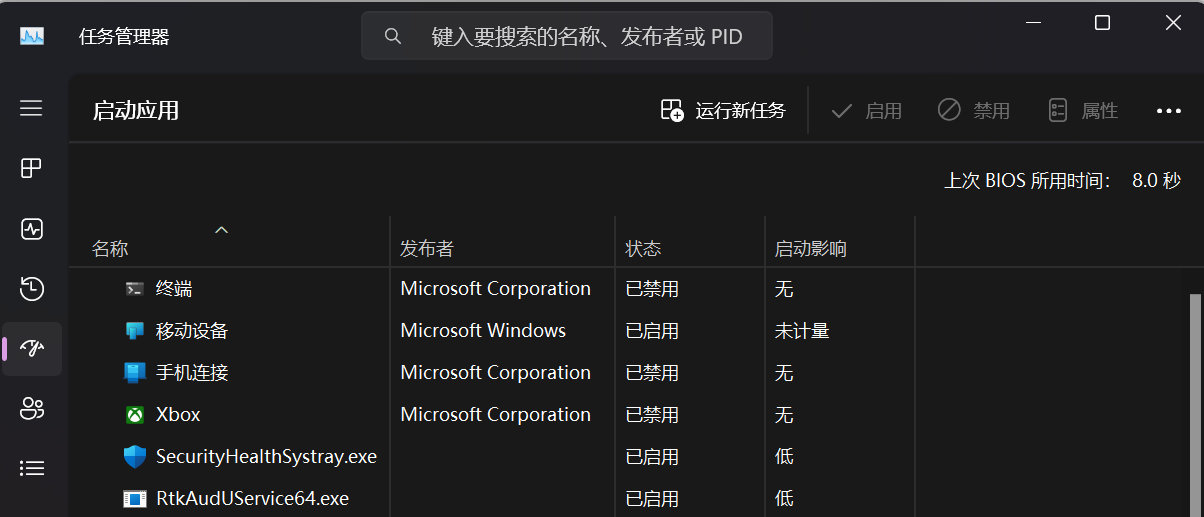Select the Startup apps sidebar icon
The height and width of the screenshot is (517, 1204).
pyautogui.click(x=31, y=349)
